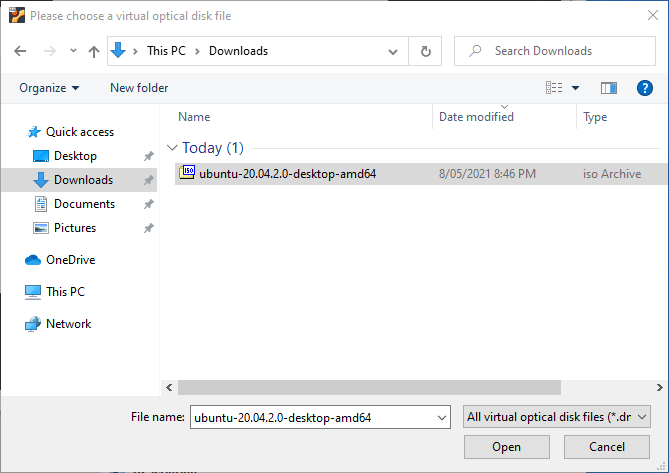This screenshot has height=473, width=669.
Task: Click the pin icon next to Desktop
Action: 148,157
